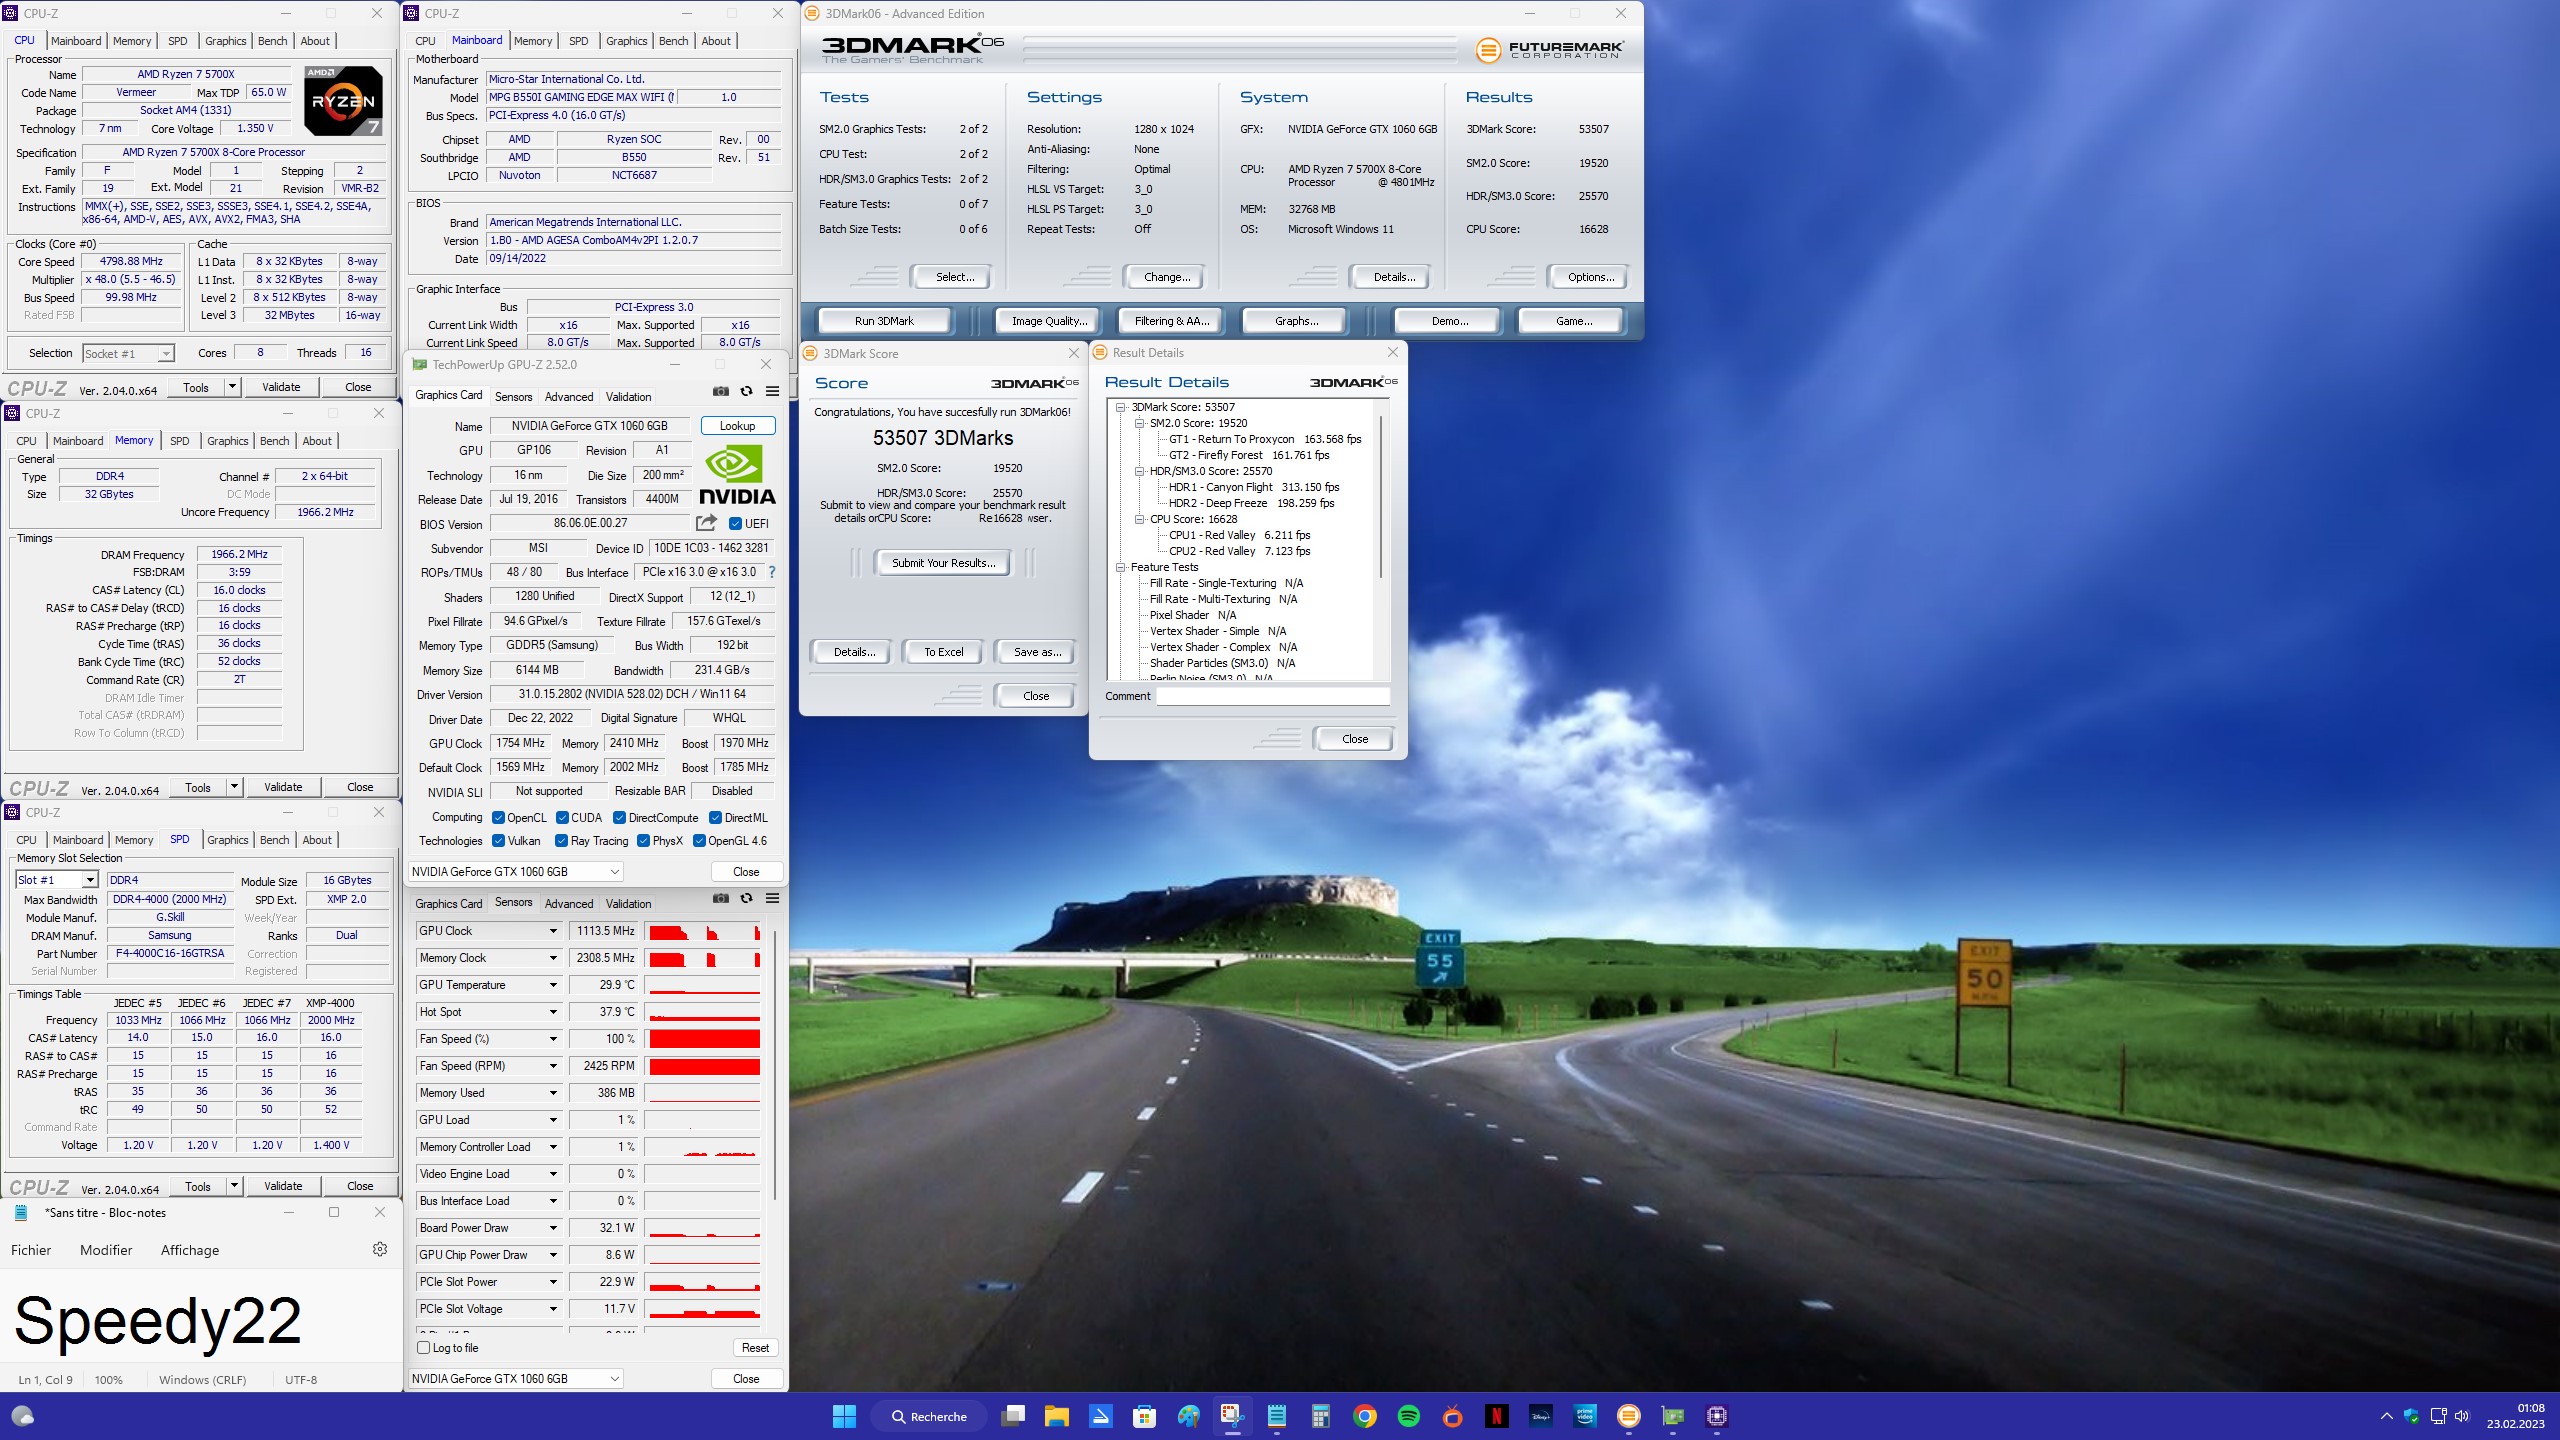Viewport: 2560px width, 1440px height.
Task: Toggle the DirectCompute checkbox
Action: [620, 818]
